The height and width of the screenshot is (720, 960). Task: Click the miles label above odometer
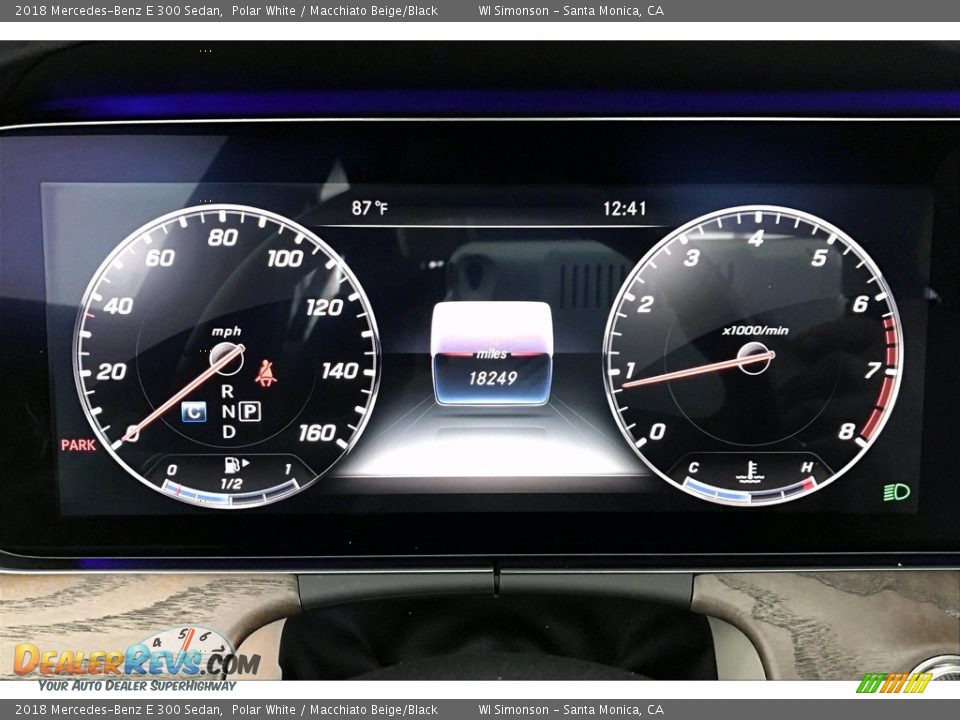(492, 354)
